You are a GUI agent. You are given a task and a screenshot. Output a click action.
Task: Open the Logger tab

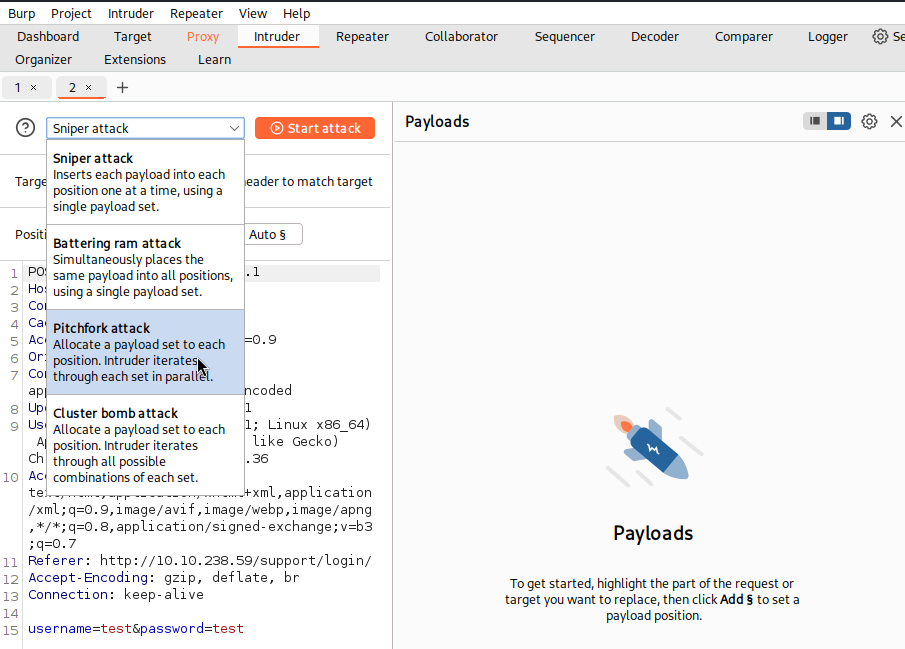[828, 36]
